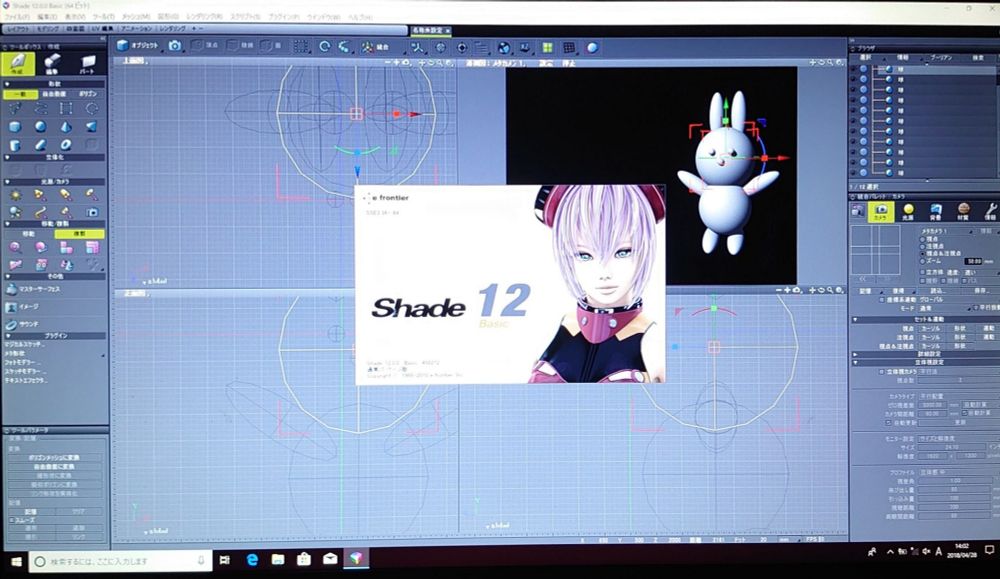The width and height of the screenshot is (1000, 579).
Task: Add a camera from the toolbox
Action: [92, 212]
